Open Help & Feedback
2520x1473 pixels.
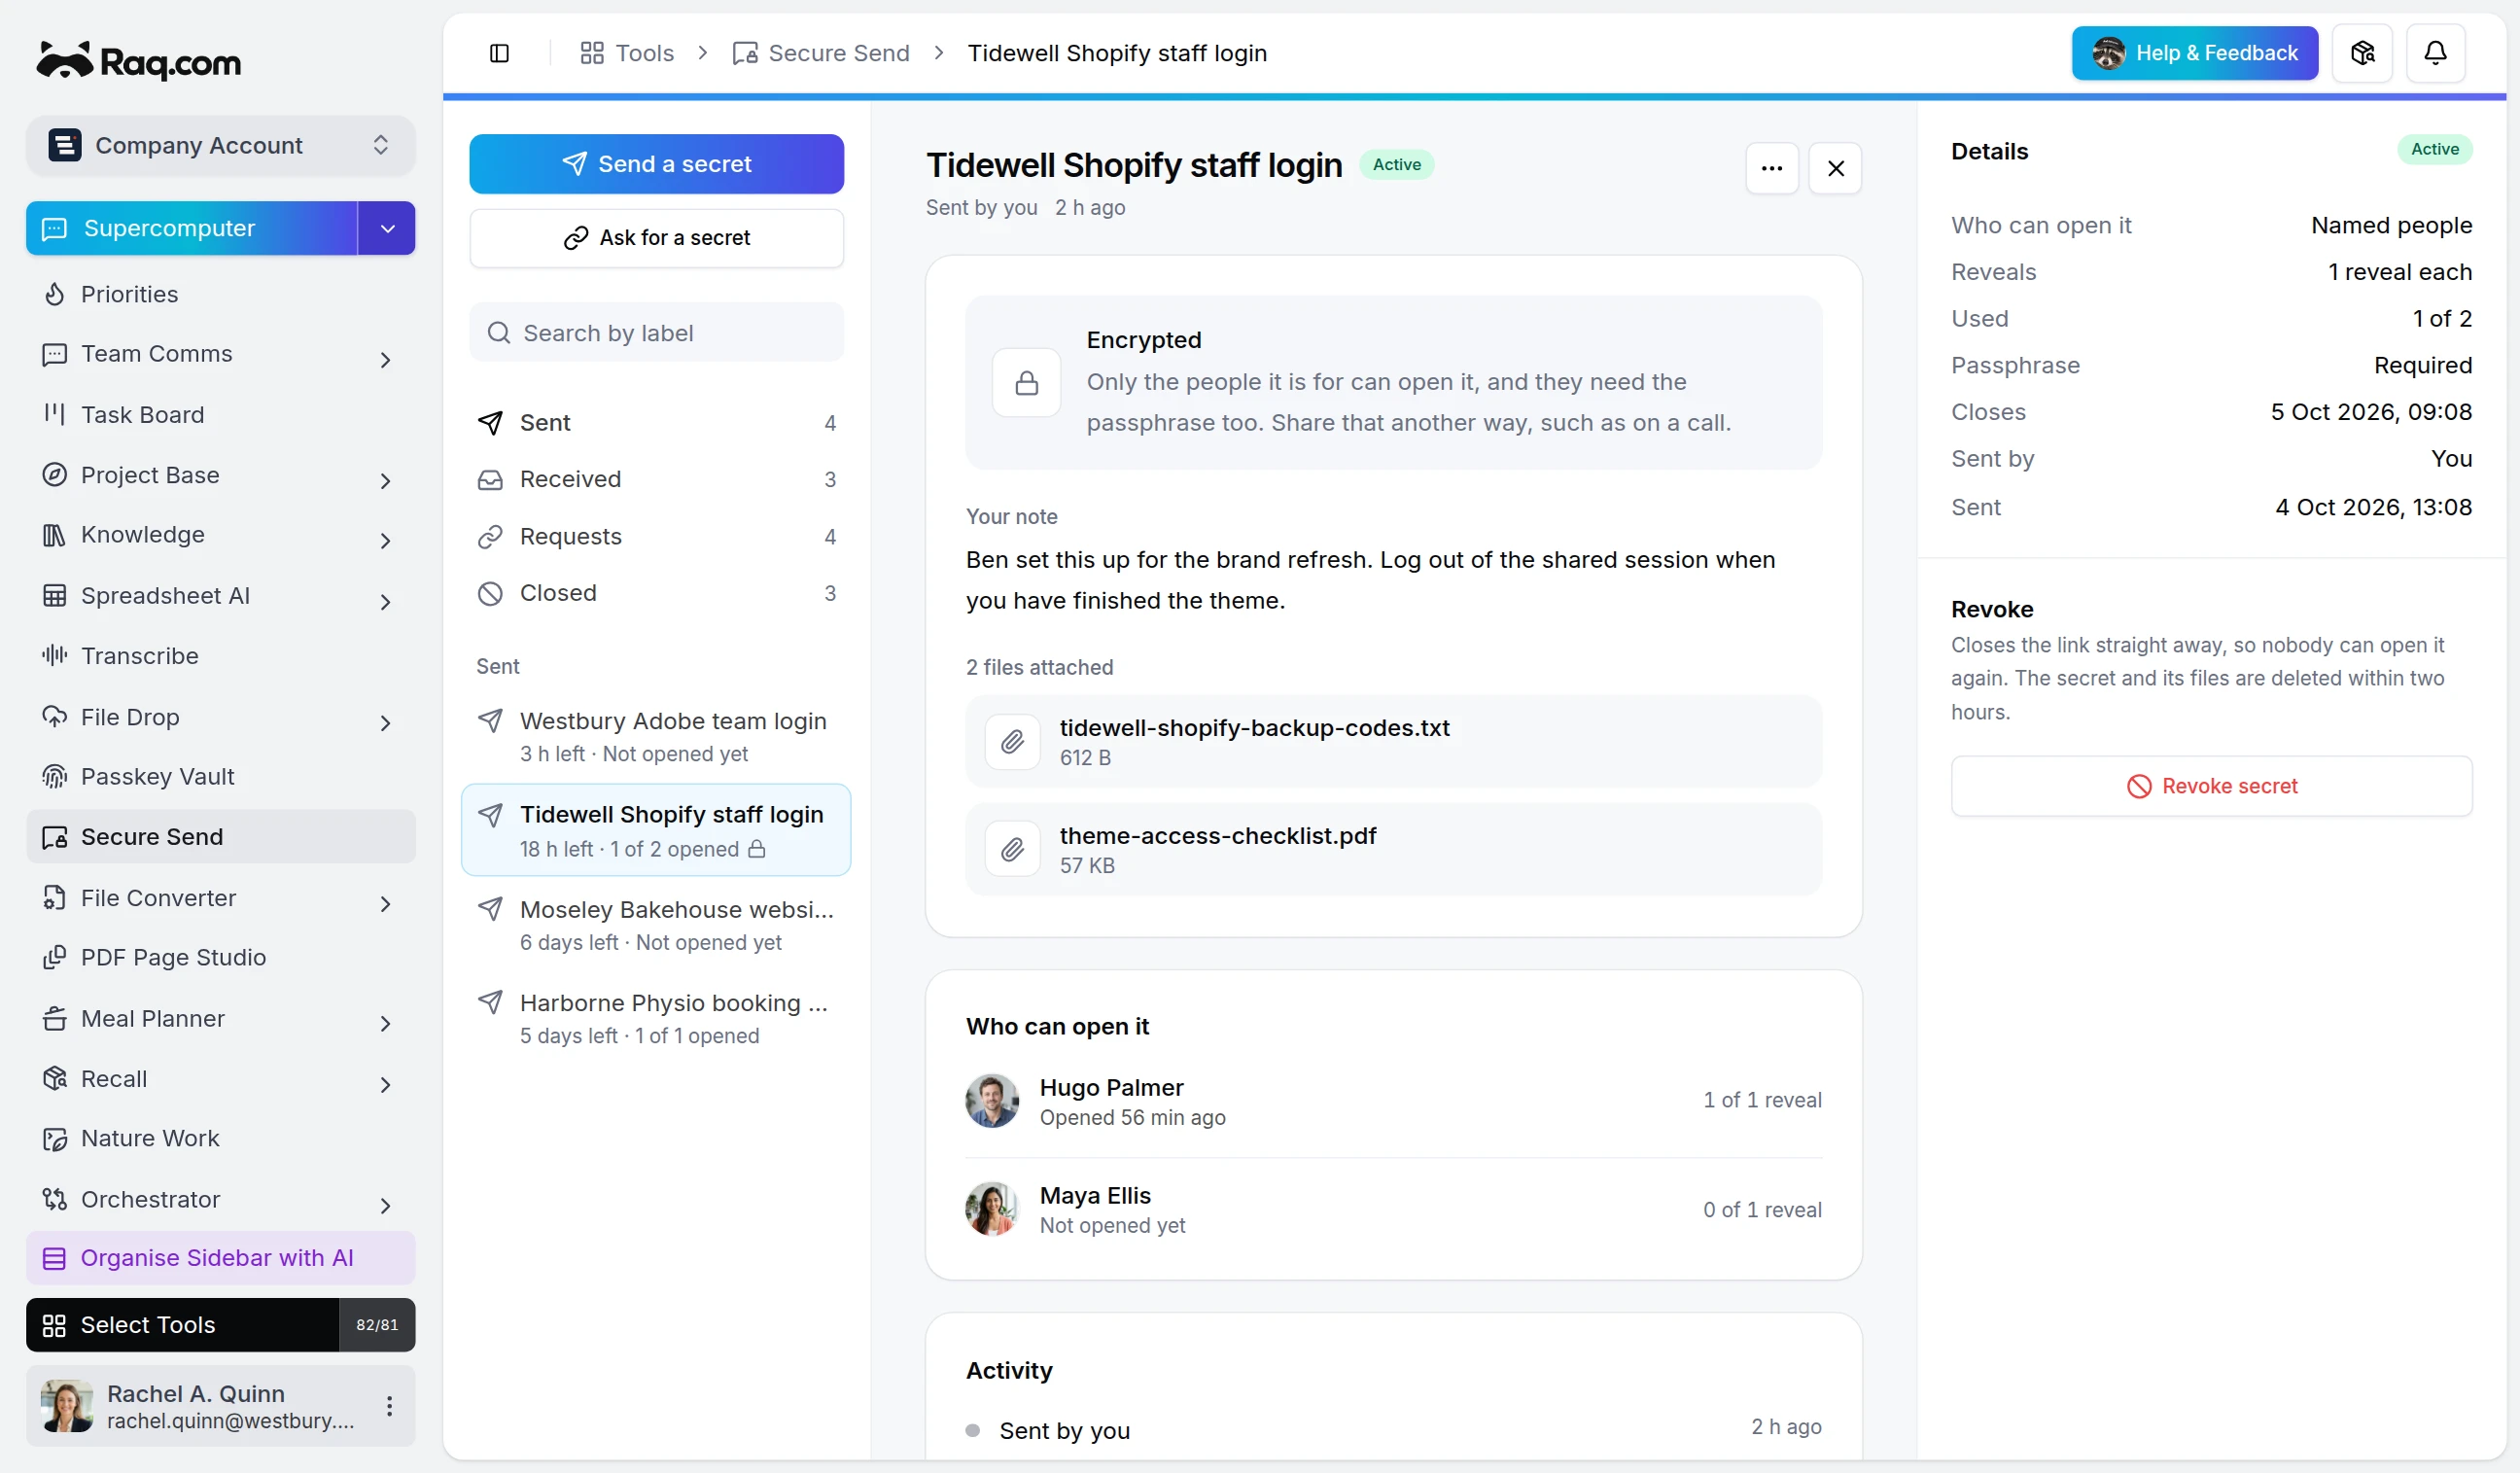(2195, 53)
